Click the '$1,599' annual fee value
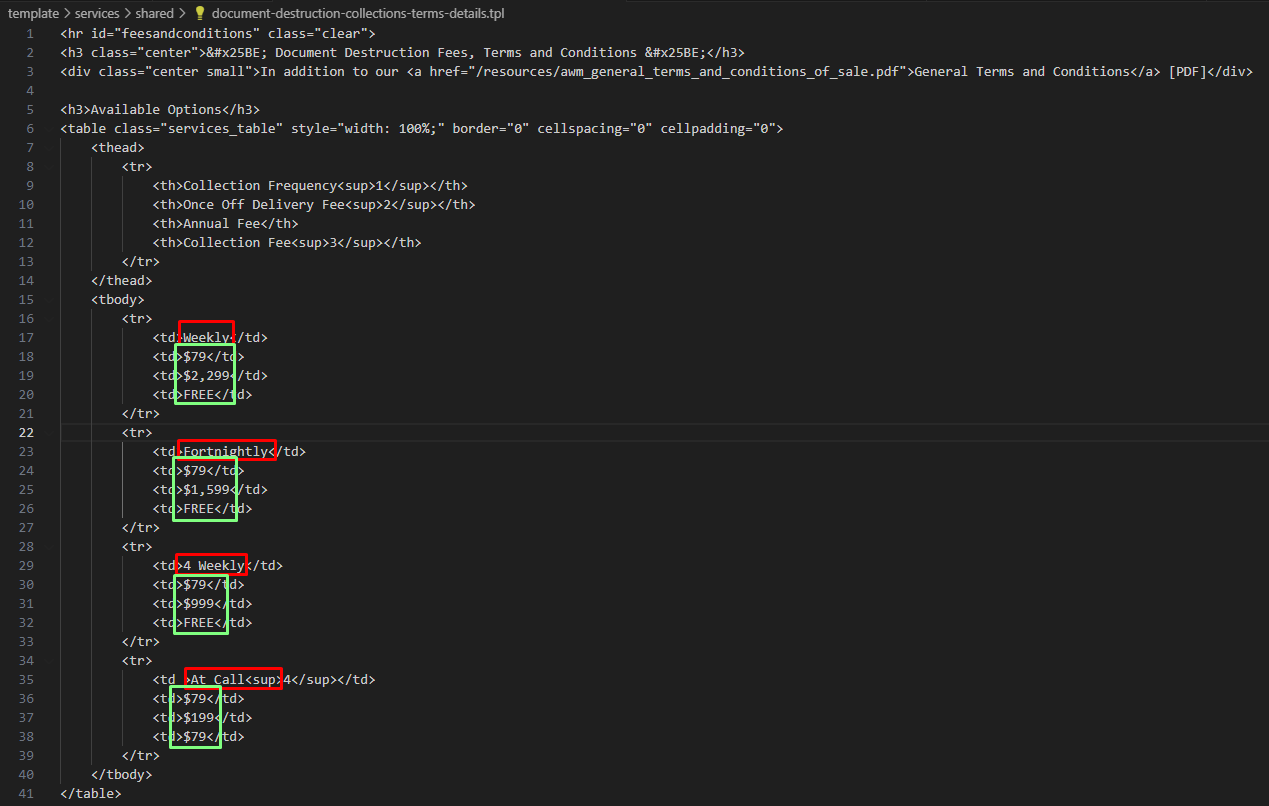Screen dimensions: 1269x806 (207, 489)
